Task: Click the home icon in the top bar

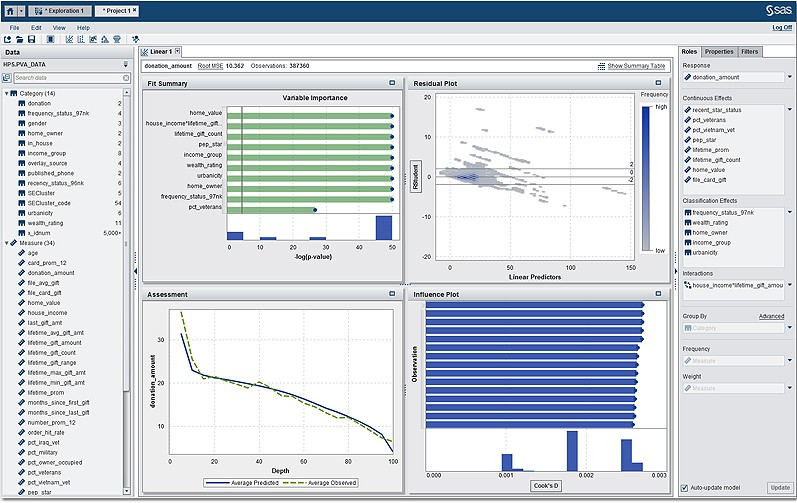Action: tap(9, 9)
